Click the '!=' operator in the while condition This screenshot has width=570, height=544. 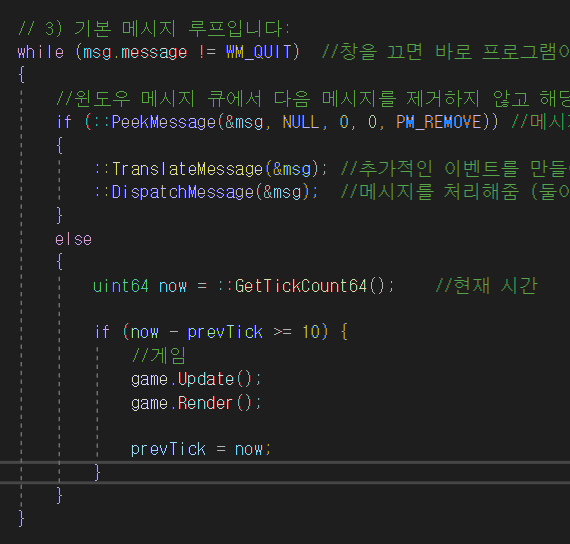click(207, 52)
